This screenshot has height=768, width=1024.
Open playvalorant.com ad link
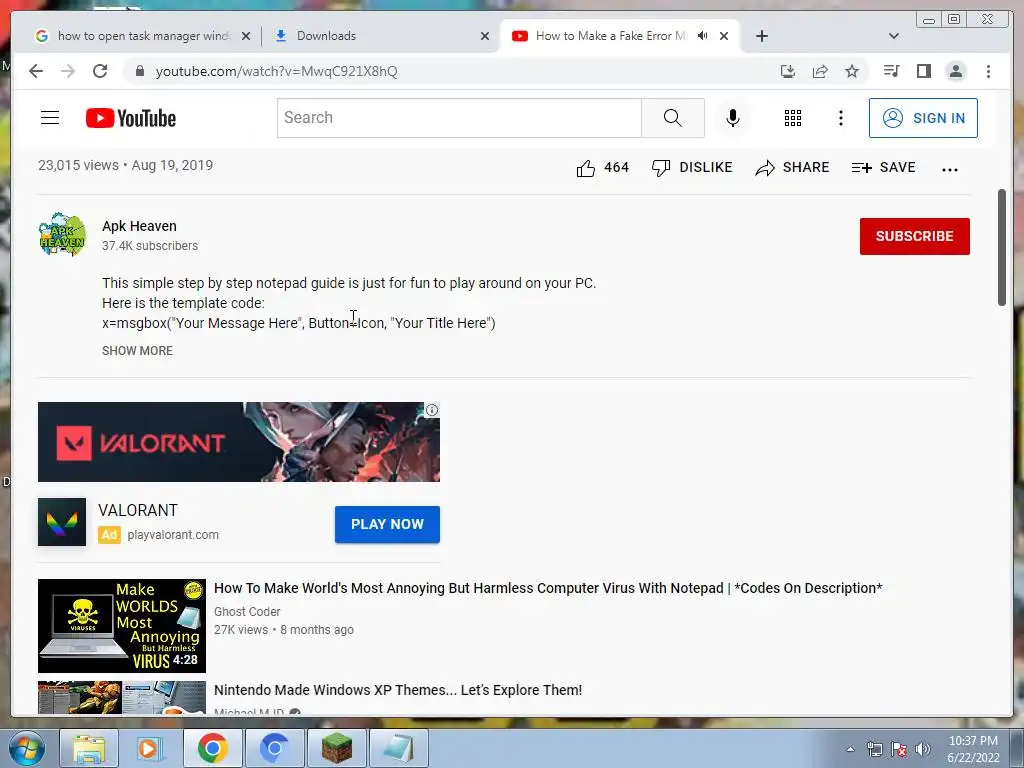tap(173, 535)
